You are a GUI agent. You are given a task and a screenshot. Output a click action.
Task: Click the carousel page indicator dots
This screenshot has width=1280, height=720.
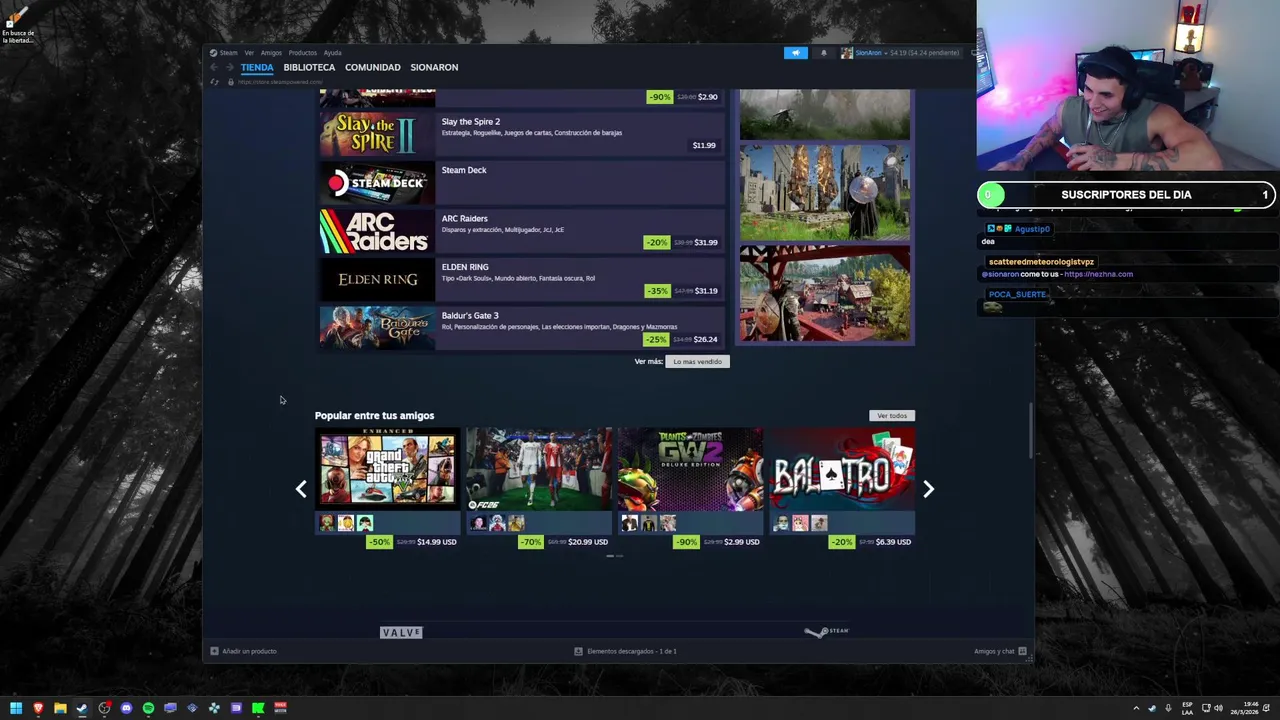click(615, 556)
